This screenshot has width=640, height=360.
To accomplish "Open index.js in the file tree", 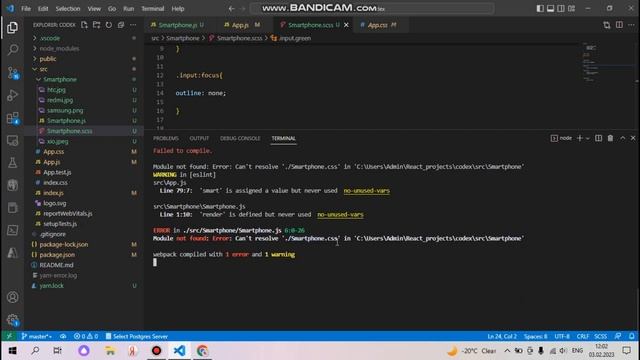I will tap(53, 193).
